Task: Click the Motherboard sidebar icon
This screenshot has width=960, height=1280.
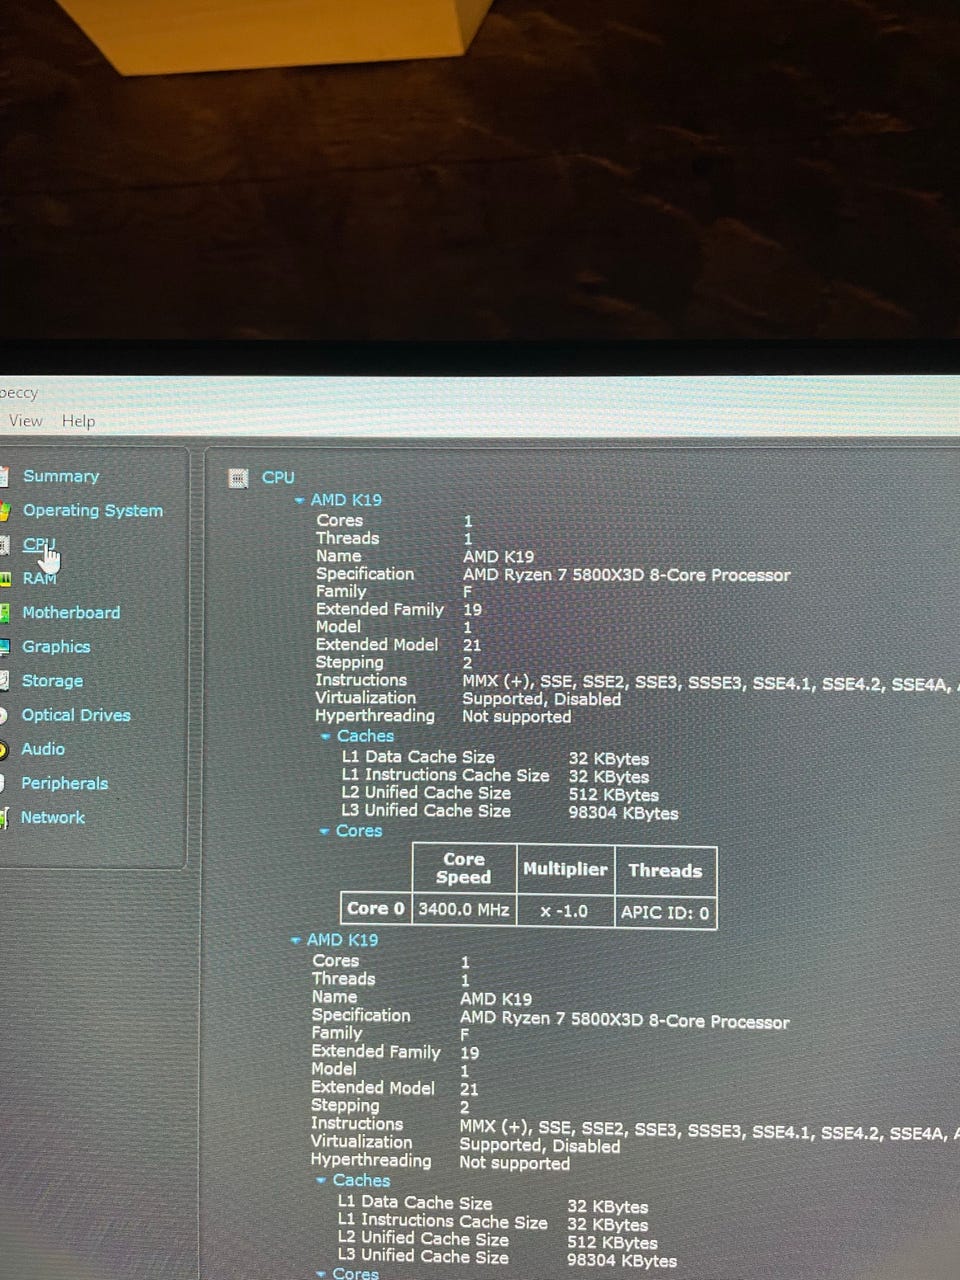Action: coord(5,613)
